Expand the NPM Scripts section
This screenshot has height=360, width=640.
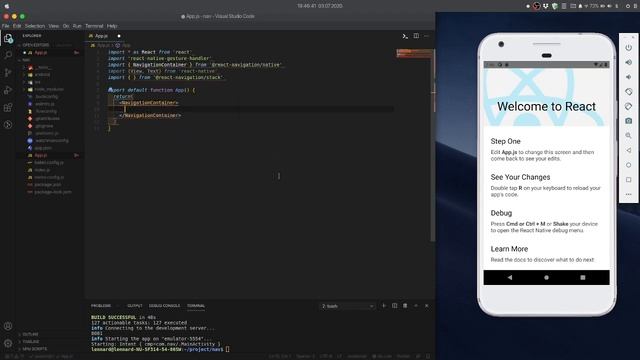pyautogui.click(x=34, y=349)
